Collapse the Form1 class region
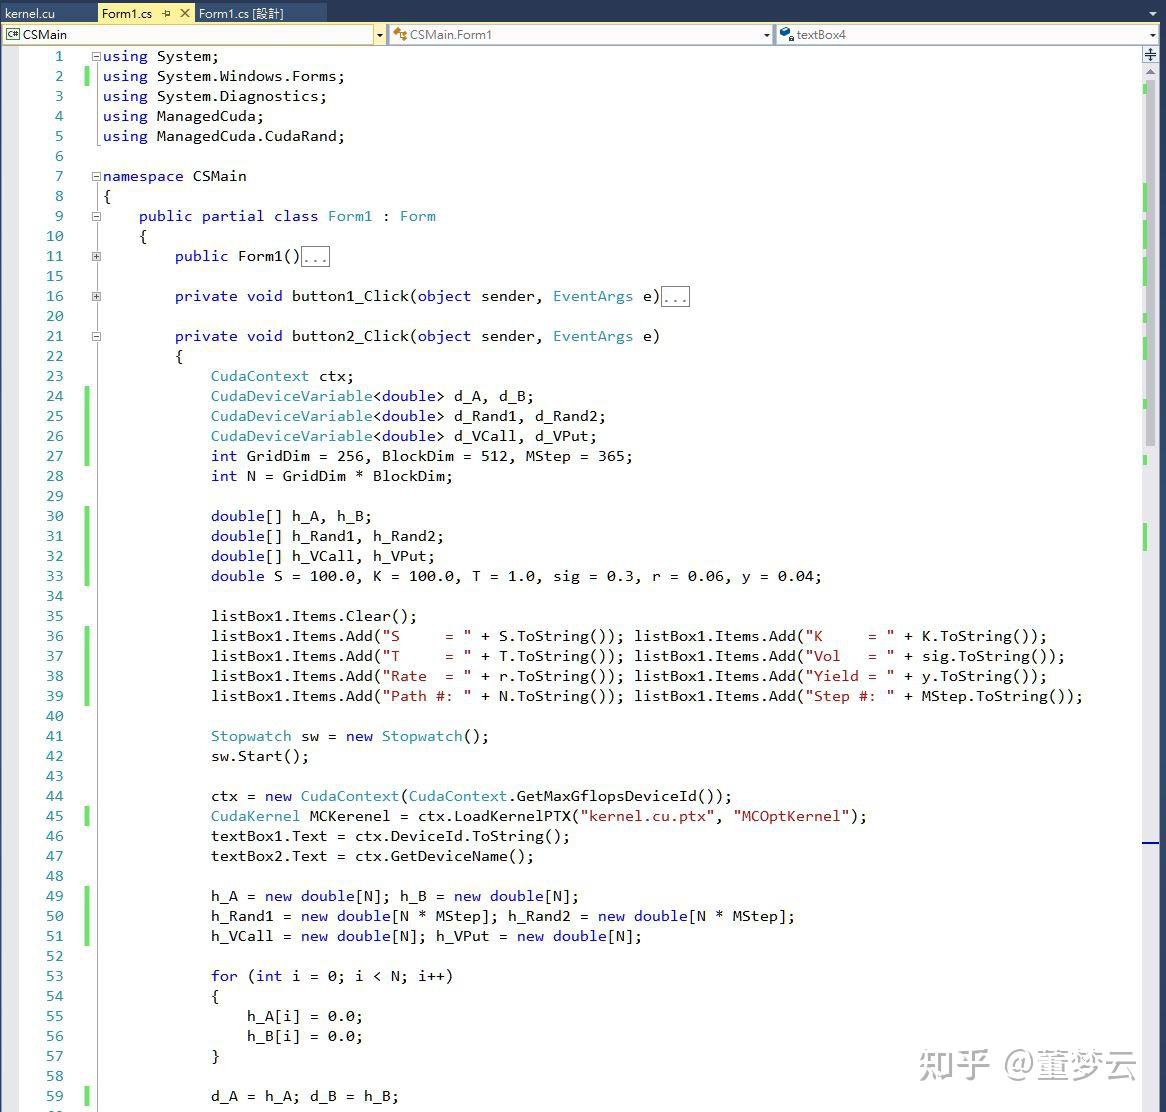Screen dimensions: 1166x1112 pyautogui.click(x=95, y=216)
